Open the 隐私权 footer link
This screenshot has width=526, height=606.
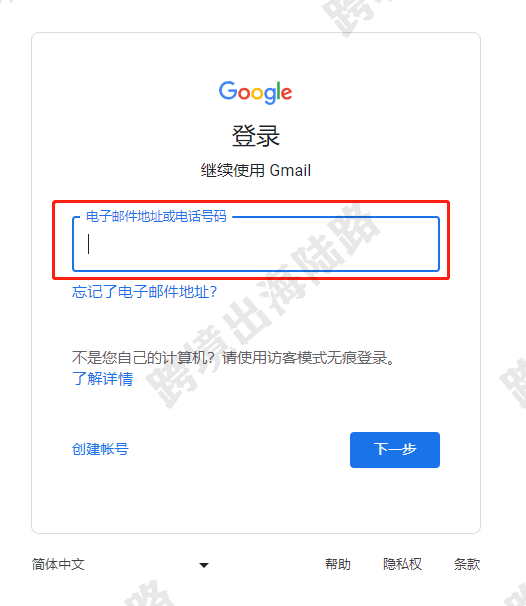click(x=402, y=564)
